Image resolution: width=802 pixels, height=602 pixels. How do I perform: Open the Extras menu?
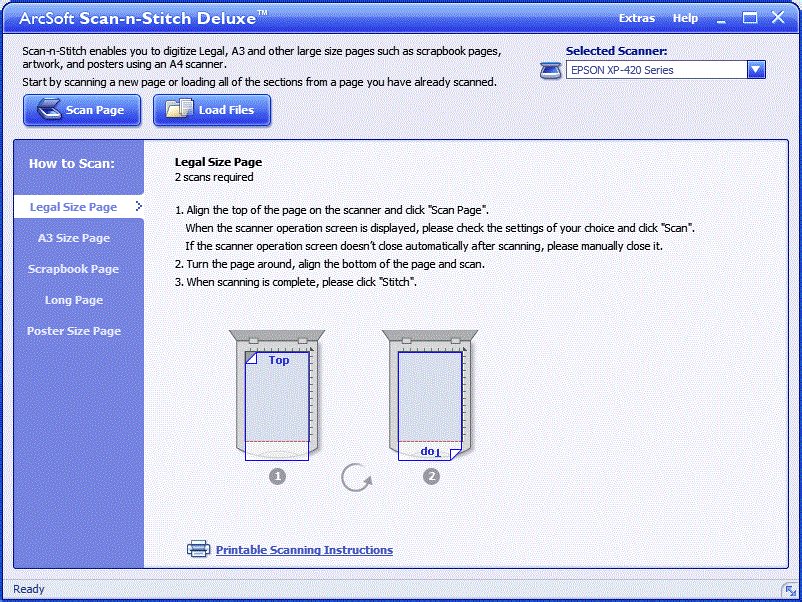pyautogui.click(x=637, y=18)
